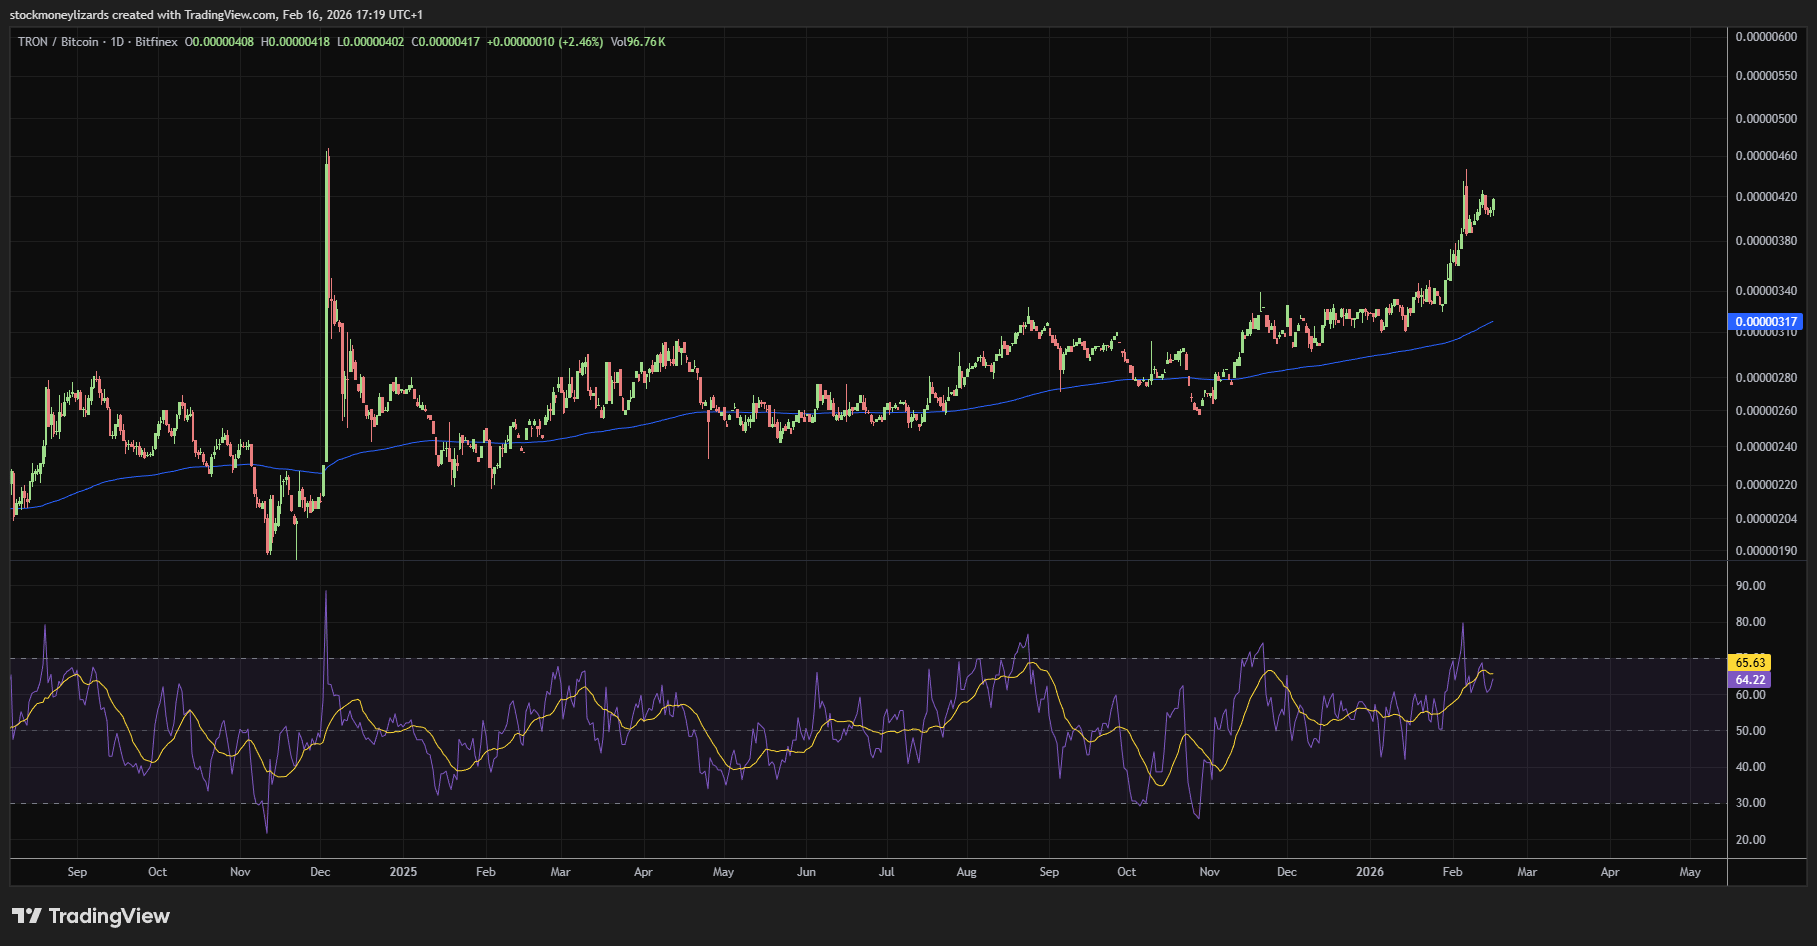Click the chart header text with stockmoneylizards
Screen dimensions: 1817x946
[x=216, y=15]
